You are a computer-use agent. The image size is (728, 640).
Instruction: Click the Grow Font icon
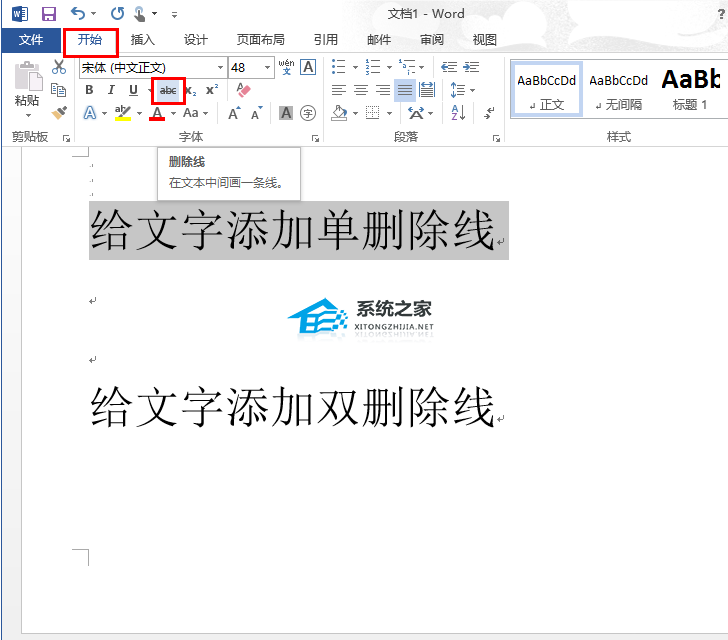point(234,113)
